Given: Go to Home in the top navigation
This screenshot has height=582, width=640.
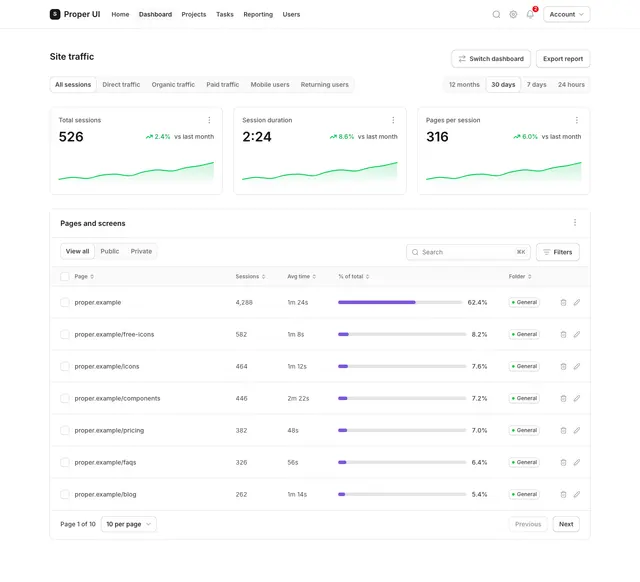Looking at the screenshot, I should click(120, 14).
